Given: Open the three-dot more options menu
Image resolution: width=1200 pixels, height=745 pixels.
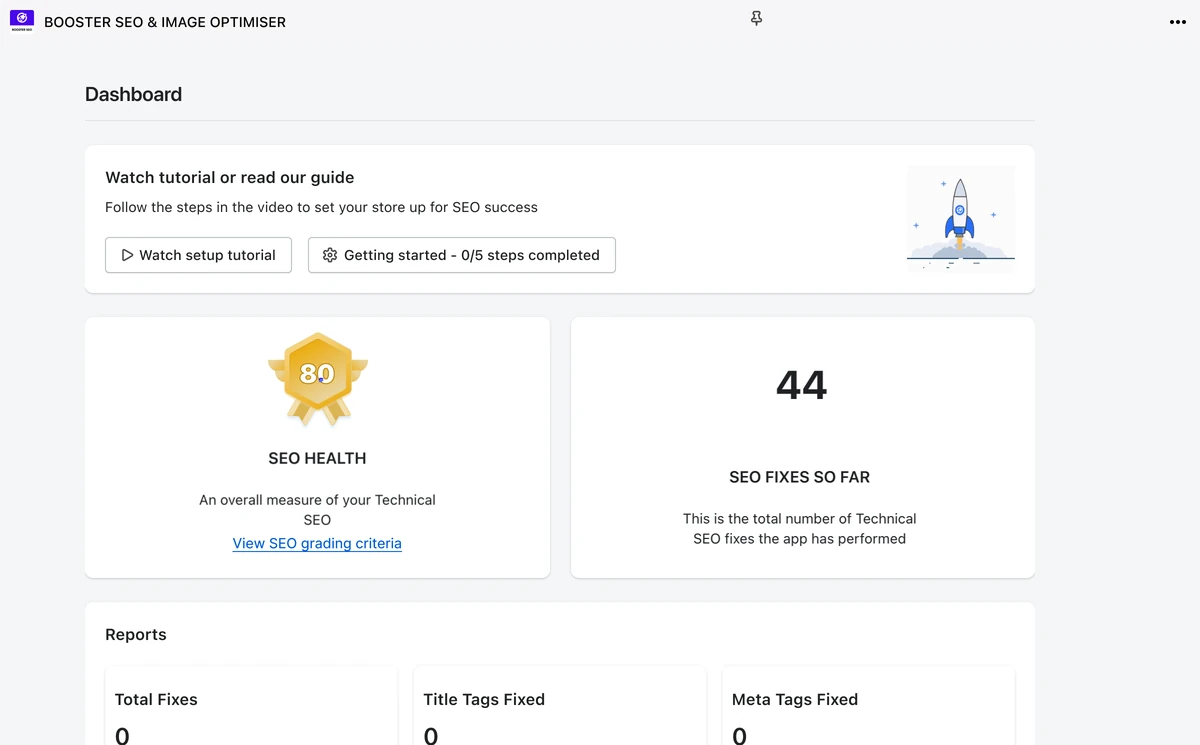Looking at the screenshot, I should (1177, 22).
